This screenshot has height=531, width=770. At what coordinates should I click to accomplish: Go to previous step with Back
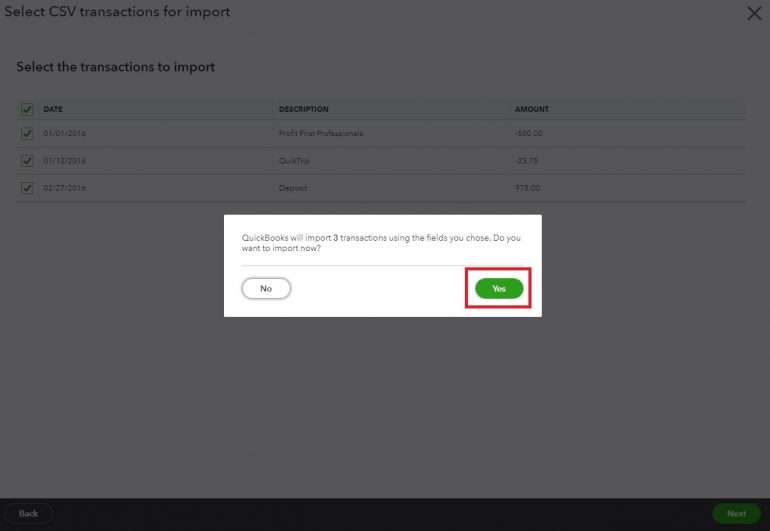click(28, 513)
